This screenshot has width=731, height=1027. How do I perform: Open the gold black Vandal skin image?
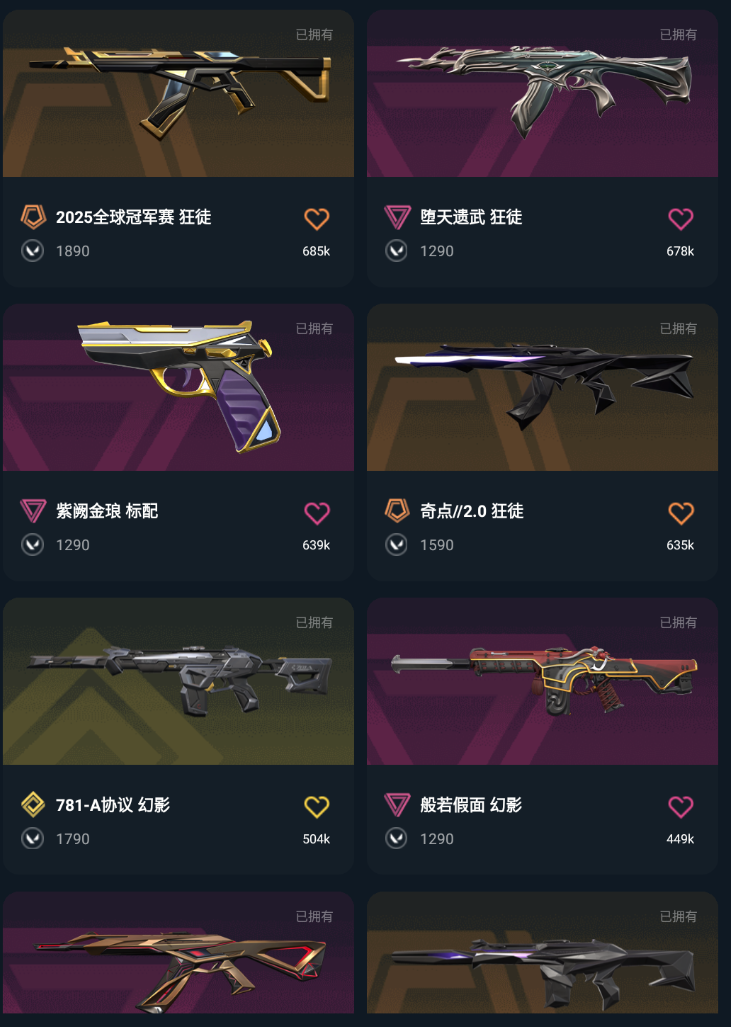point(178,94)
